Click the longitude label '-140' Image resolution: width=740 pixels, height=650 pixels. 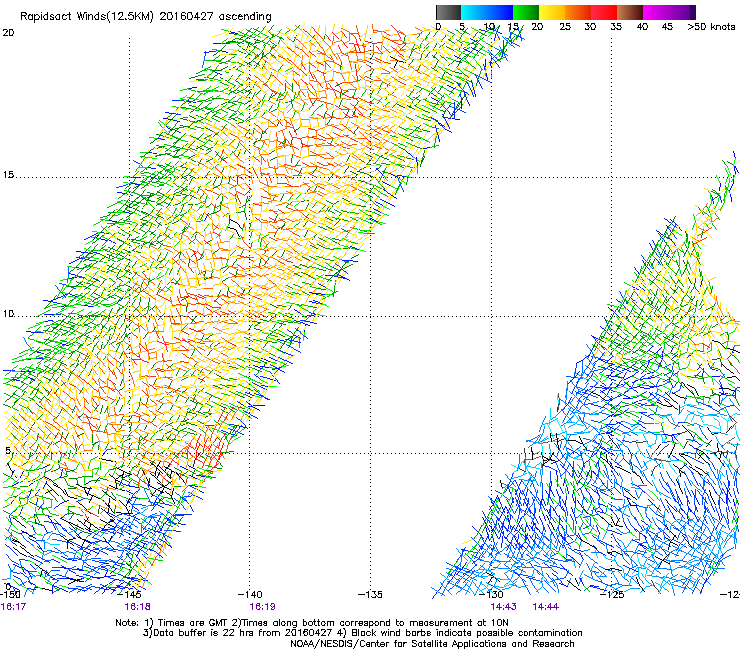pos(250,594)
